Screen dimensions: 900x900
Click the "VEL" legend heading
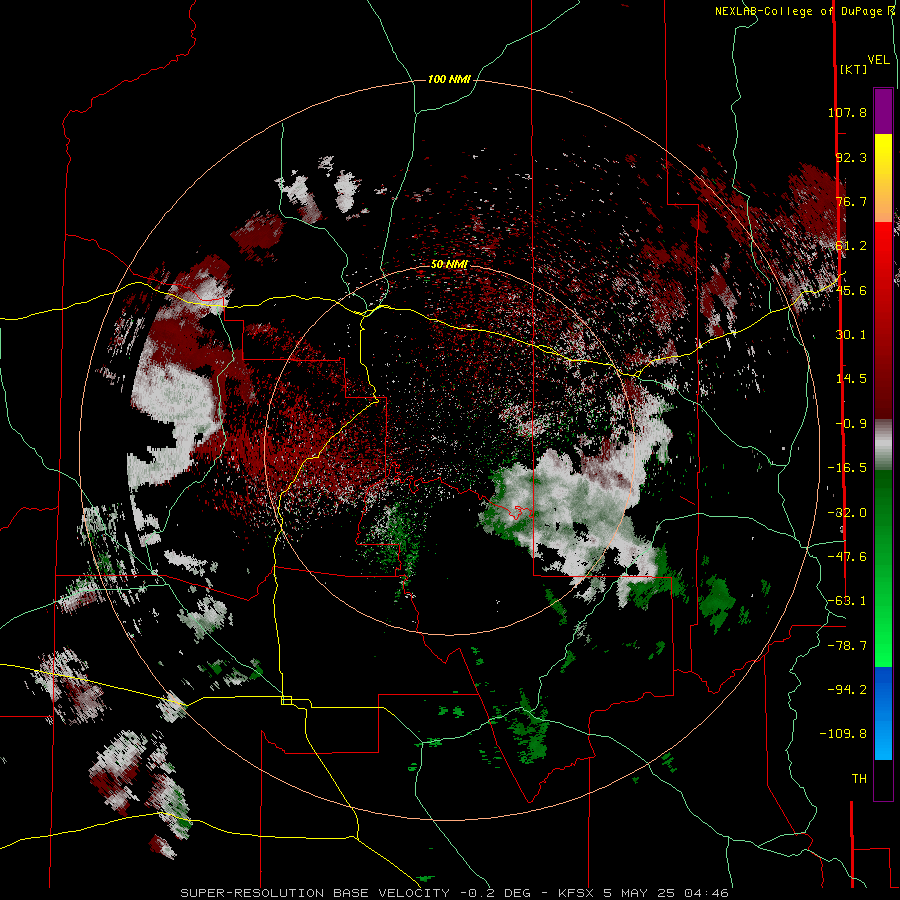[x=878, y=60]
